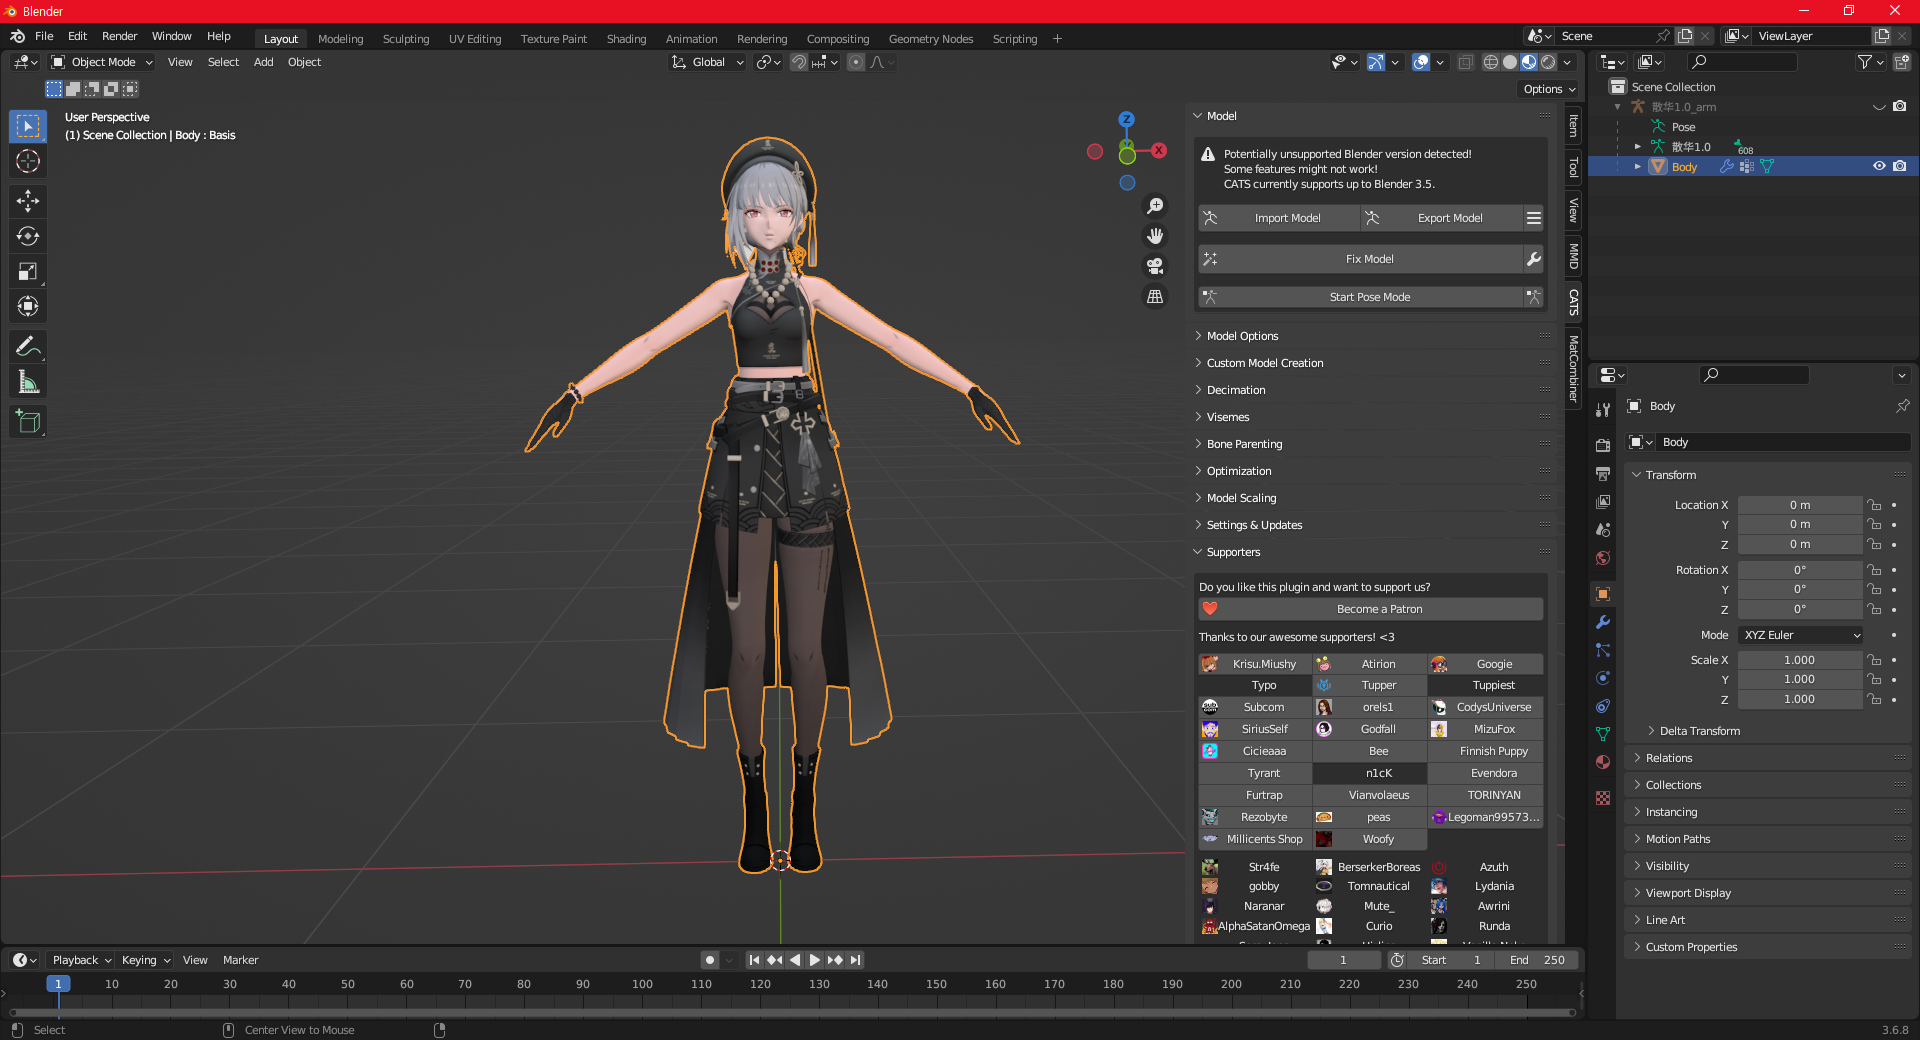Viewport: 1920px width, 1040px height.
Task: Open the Modifiers wrench properties tab
Action: [x=1603, y=622]
